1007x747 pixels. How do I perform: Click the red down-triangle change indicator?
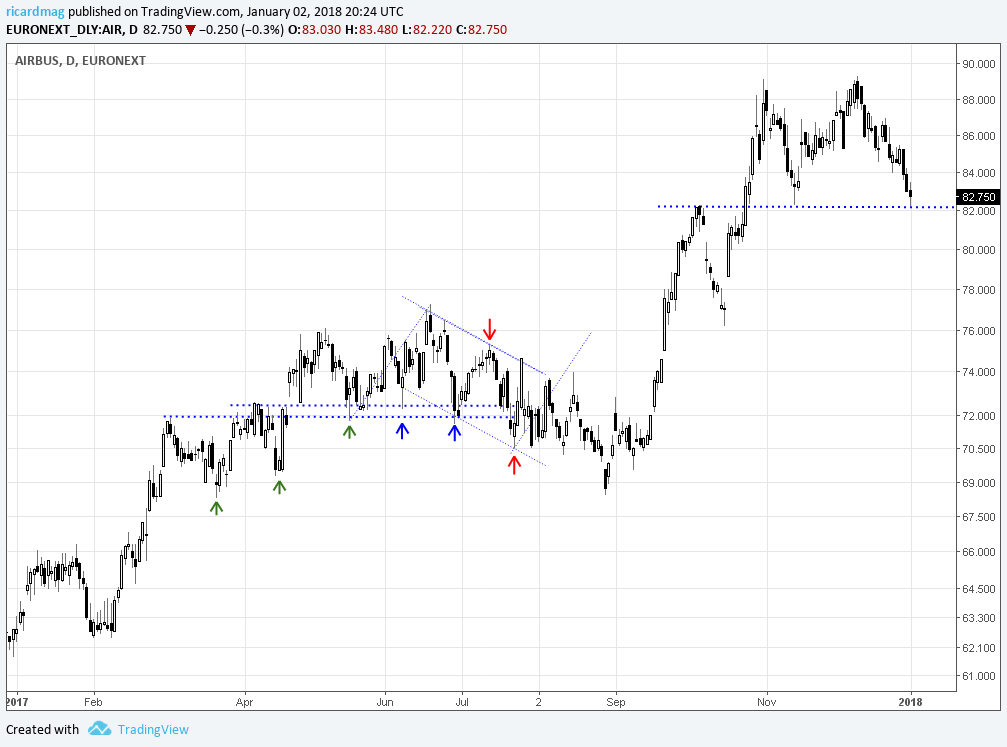[191, 30]
